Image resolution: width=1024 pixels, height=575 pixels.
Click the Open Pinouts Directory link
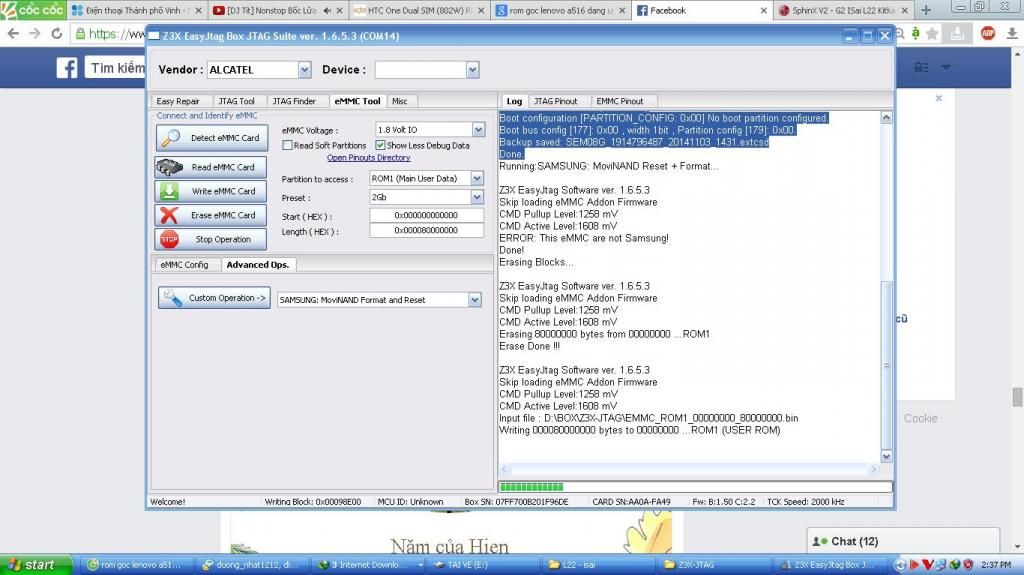[x=368, y=157]
